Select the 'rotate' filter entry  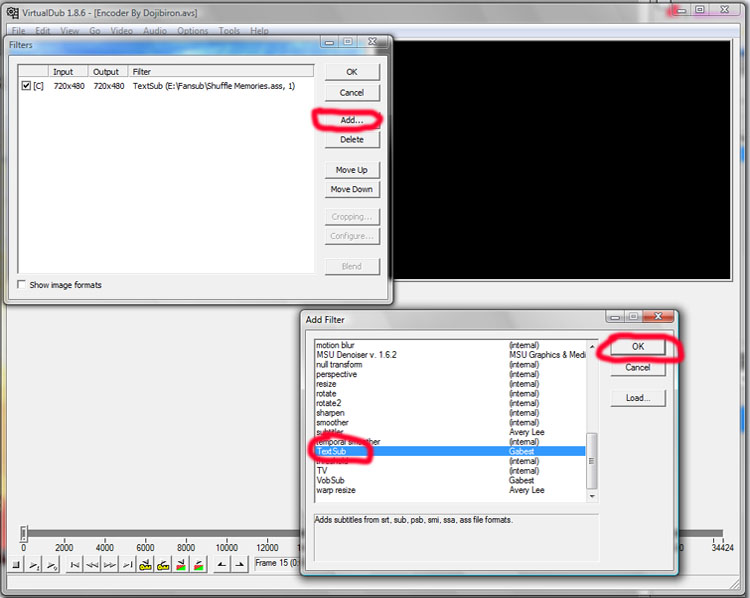coord(450,394)
